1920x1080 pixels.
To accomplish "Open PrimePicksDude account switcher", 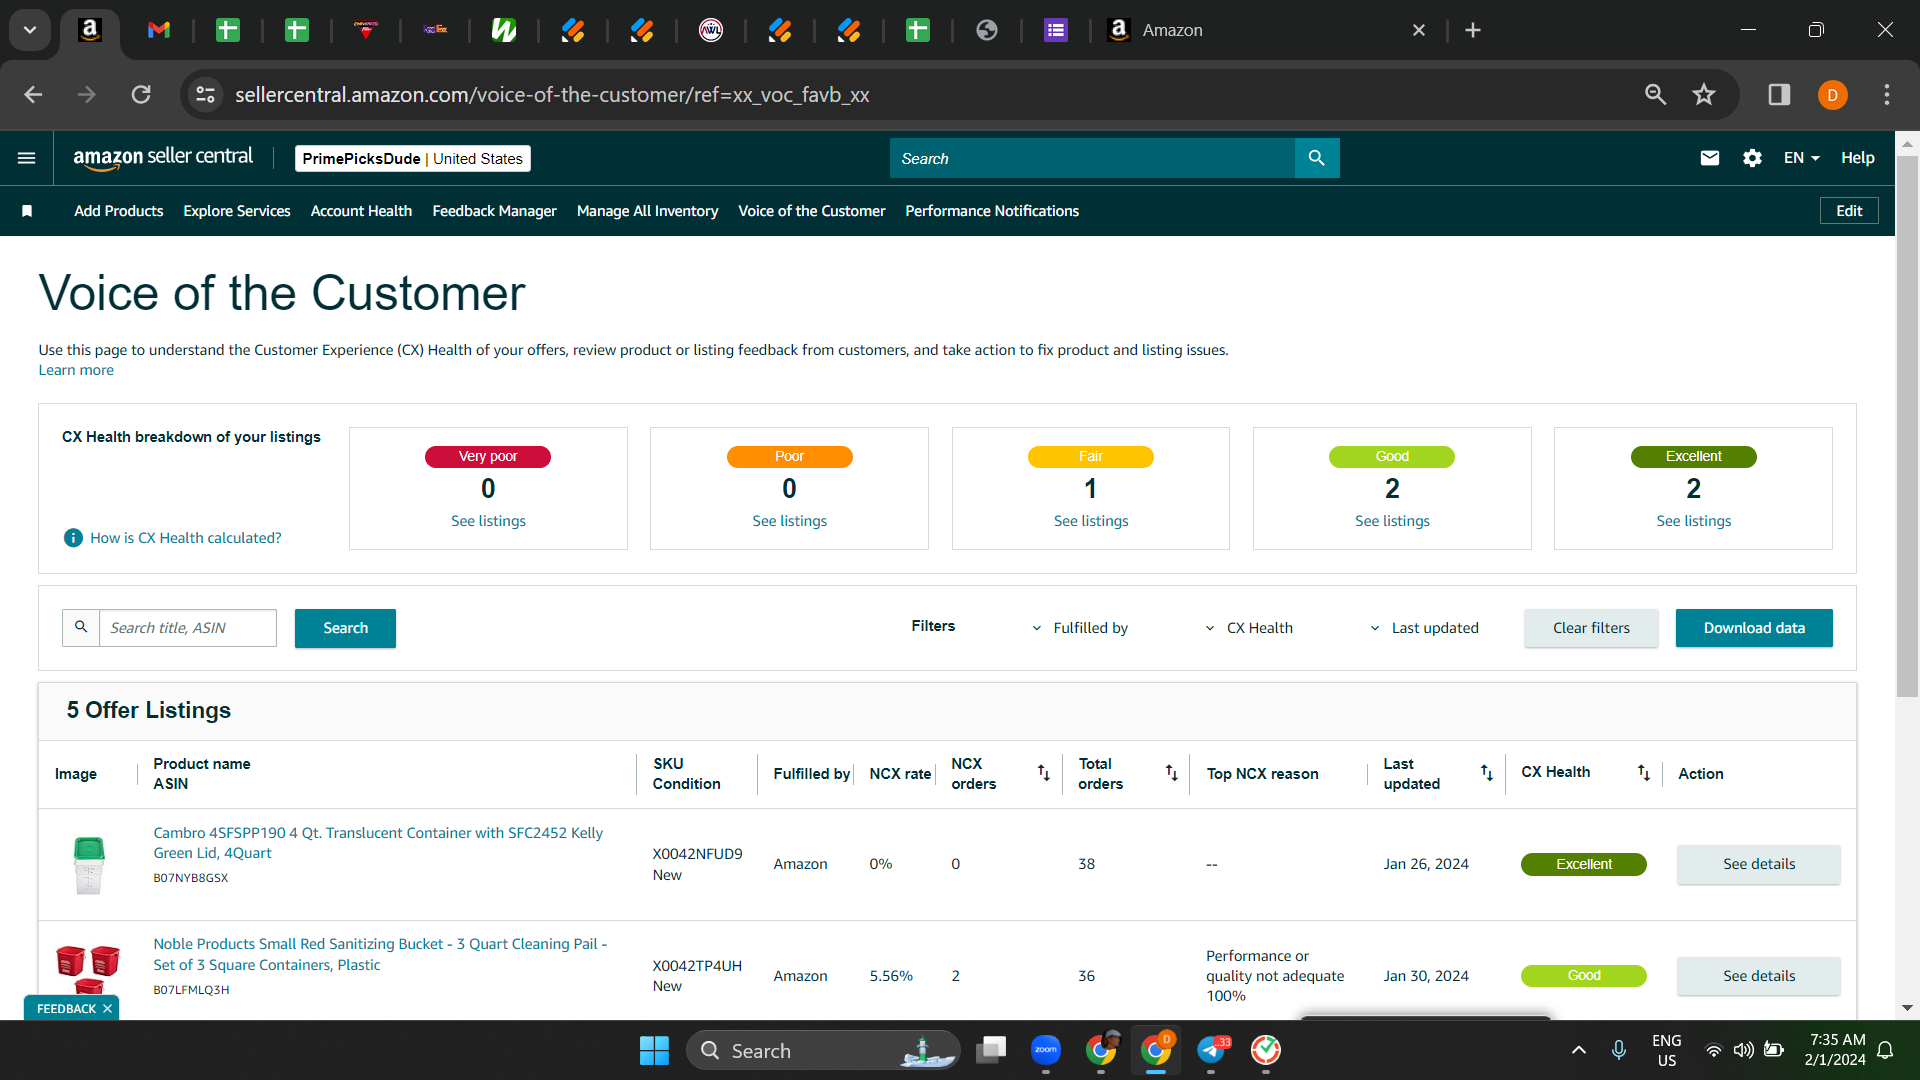I will (412, 158).
